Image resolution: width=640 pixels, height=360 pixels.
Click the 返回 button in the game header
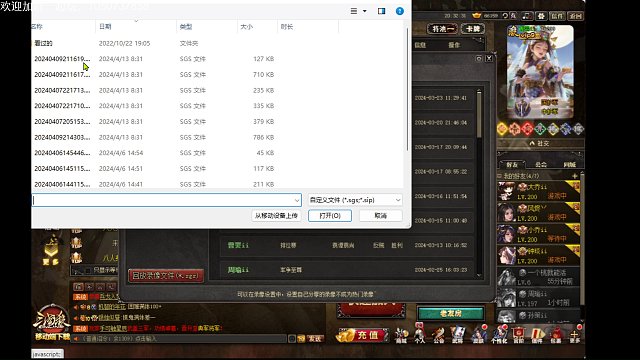pos(576,16)
